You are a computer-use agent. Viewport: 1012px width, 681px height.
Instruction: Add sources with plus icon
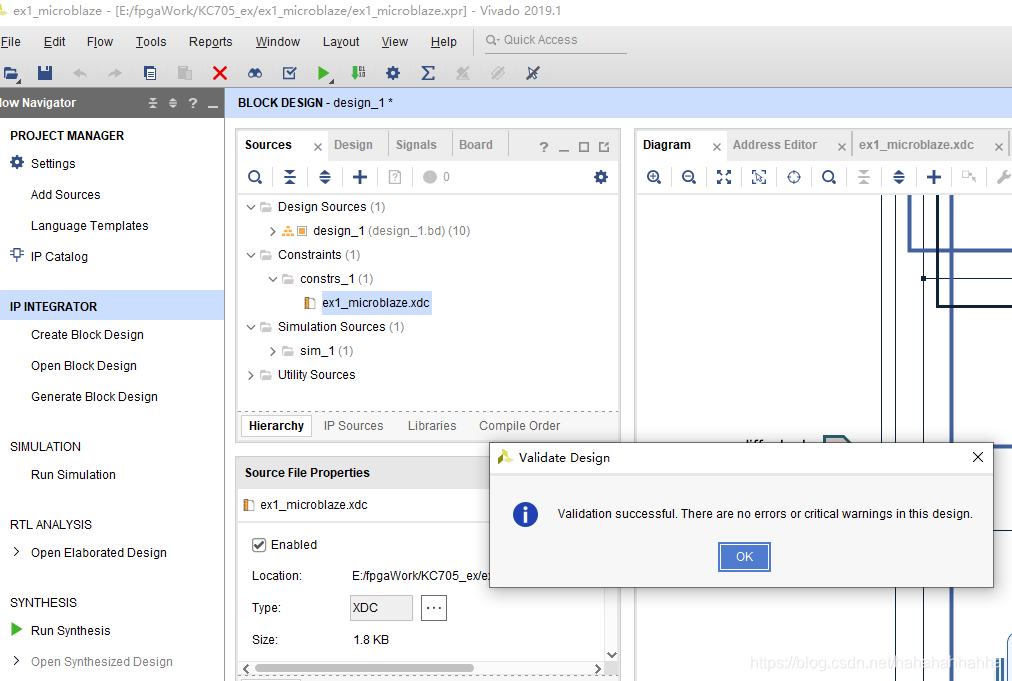(359, 177)
